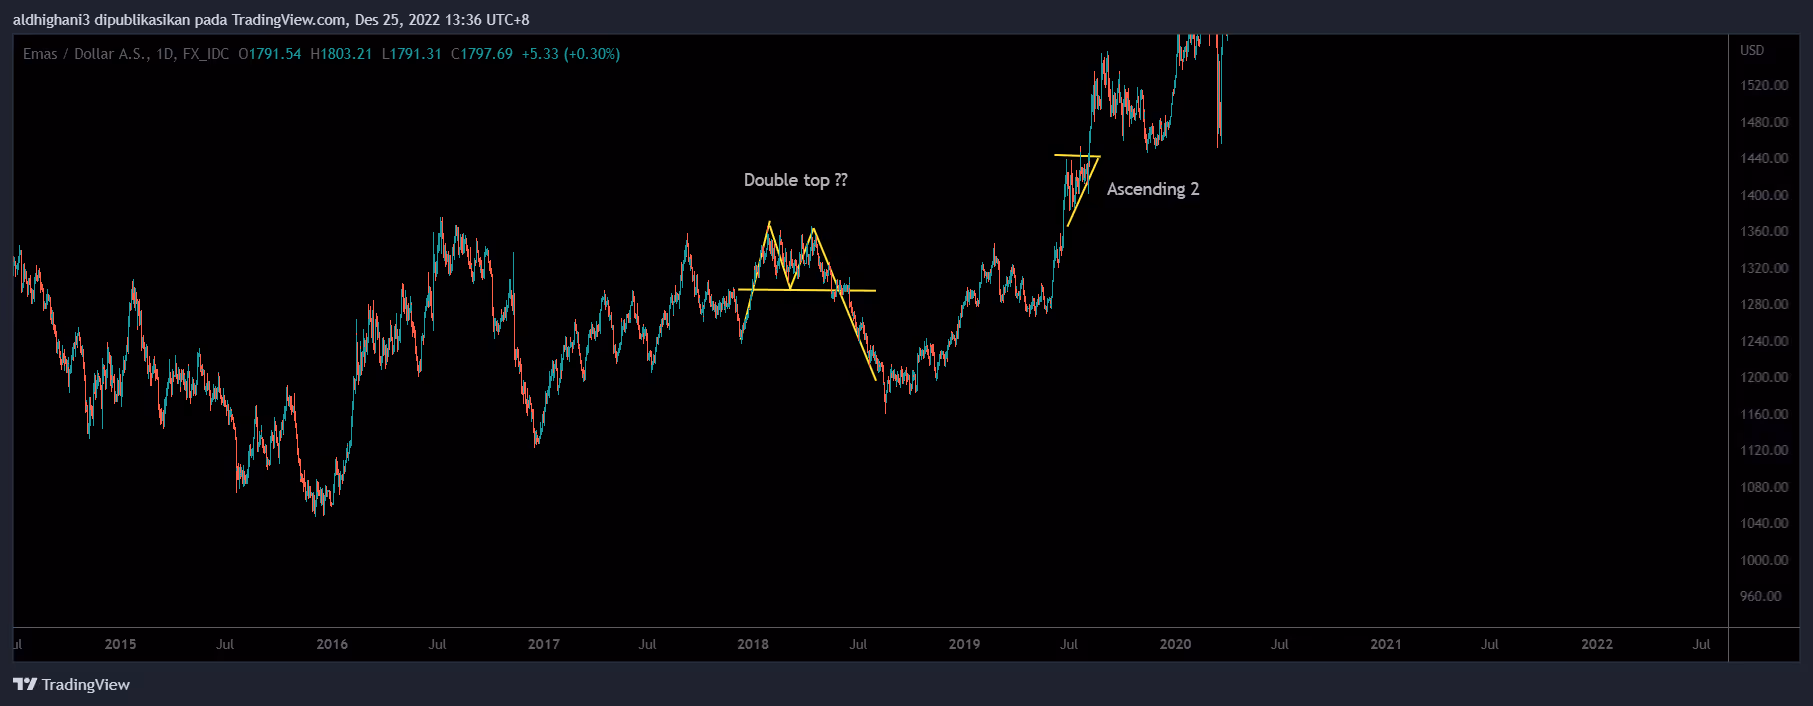Click the high price value H1803.21

pyautogui.click(x=341, y=54)
